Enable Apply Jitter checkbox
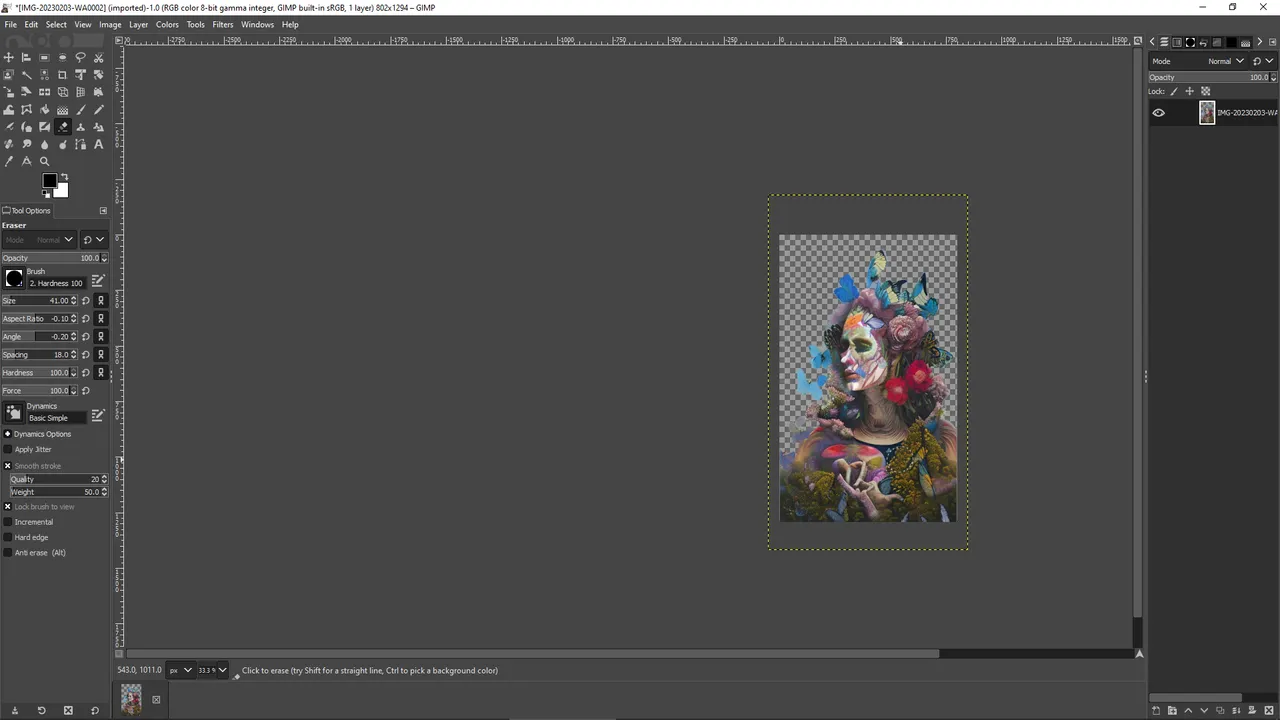1280x720 pixels. [8, 449]
